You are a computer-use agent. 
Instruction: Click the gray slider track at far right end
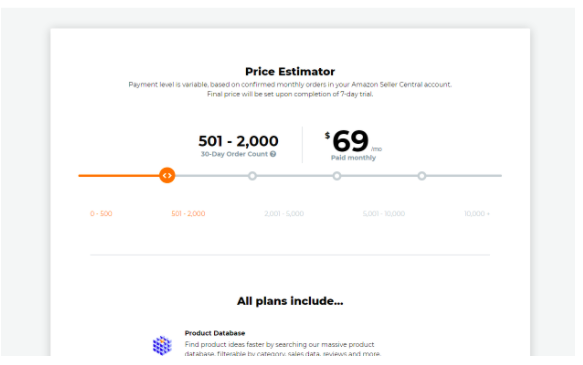point(483,175)
